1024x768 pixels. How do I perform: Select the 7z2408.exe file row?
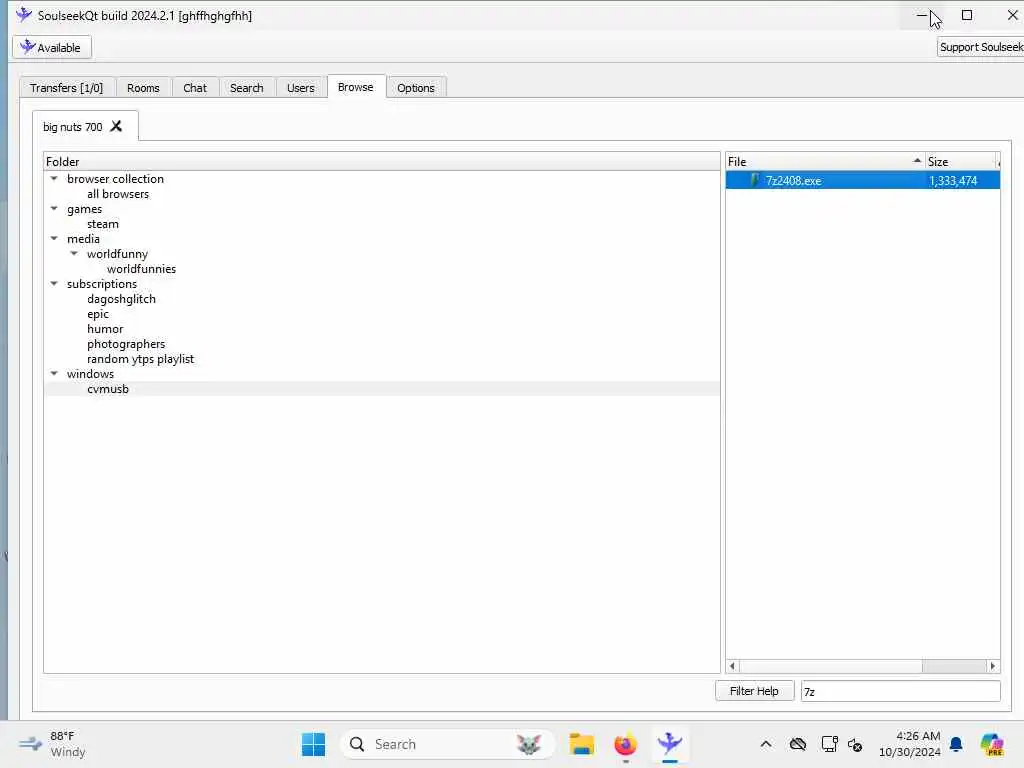click(863, 180)
